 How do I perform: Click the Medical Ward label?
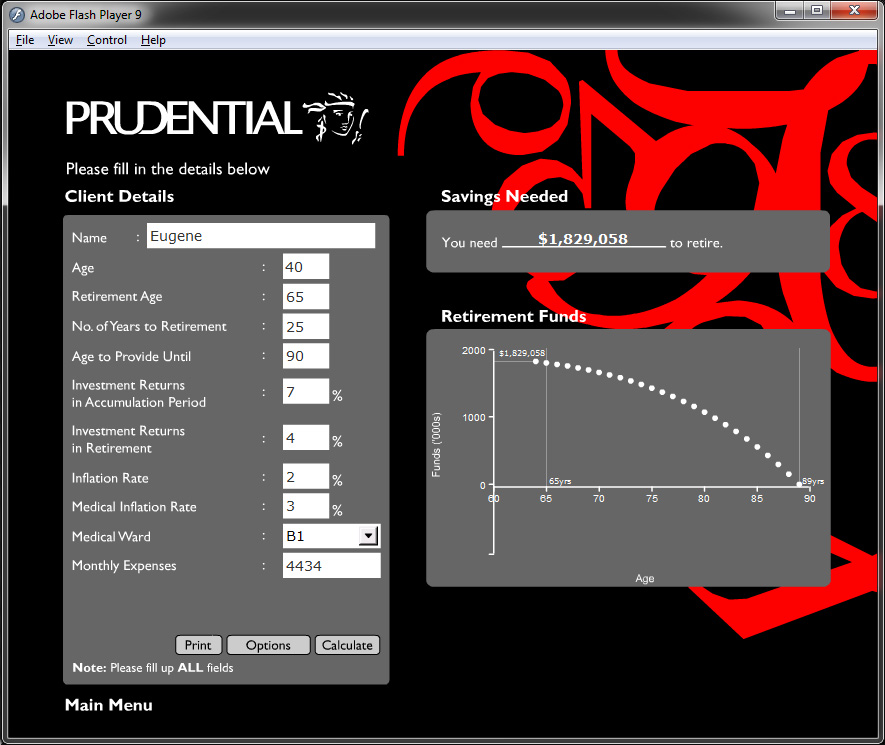tap(111, 537)
